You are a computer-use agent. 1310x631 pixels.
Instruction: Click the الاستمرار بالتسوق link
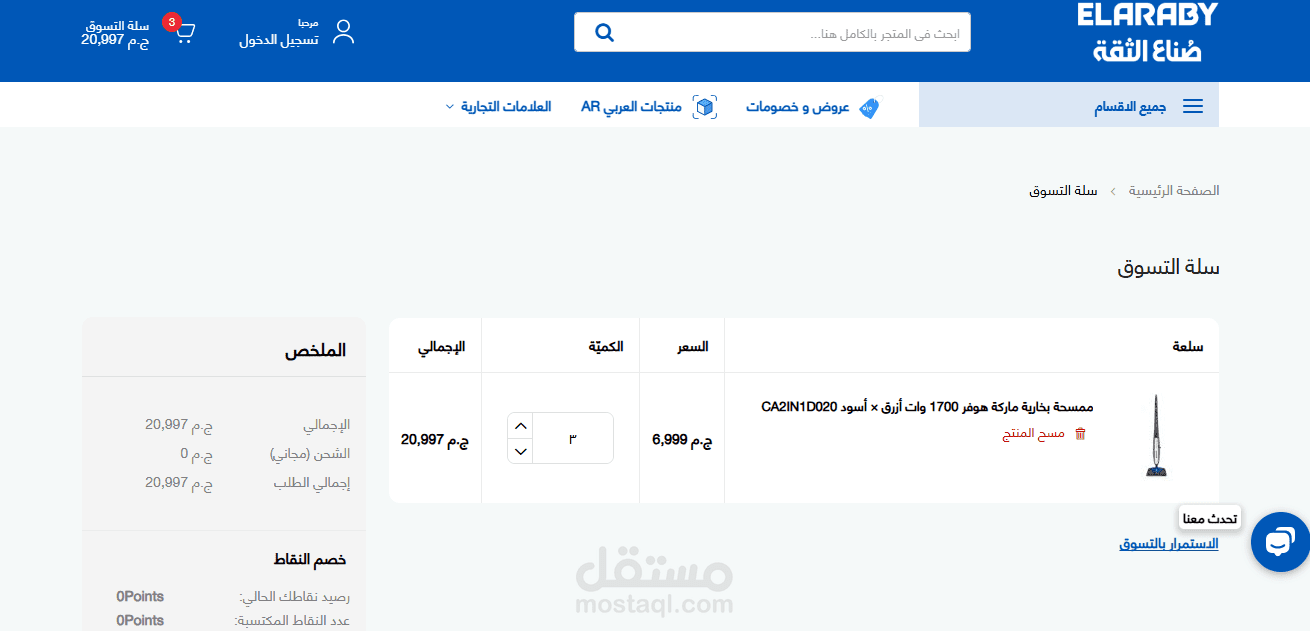point(1168,543)
